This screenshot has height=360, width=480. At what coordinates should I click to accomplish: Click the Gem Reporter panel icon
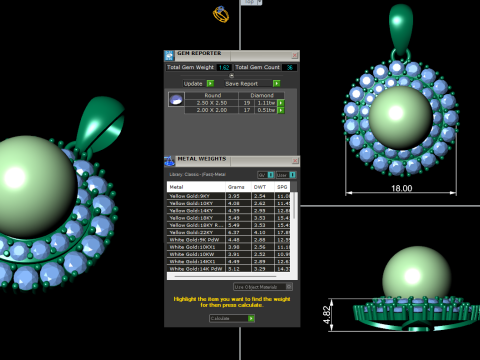pos(169,55)
